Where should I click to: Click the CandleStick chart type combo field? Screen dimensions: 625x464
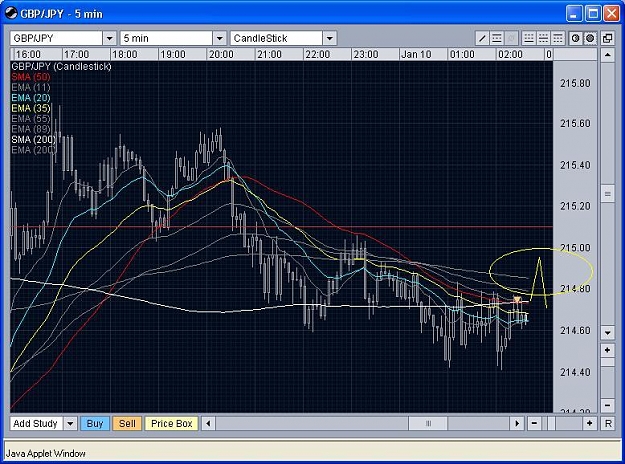[277, 38]
